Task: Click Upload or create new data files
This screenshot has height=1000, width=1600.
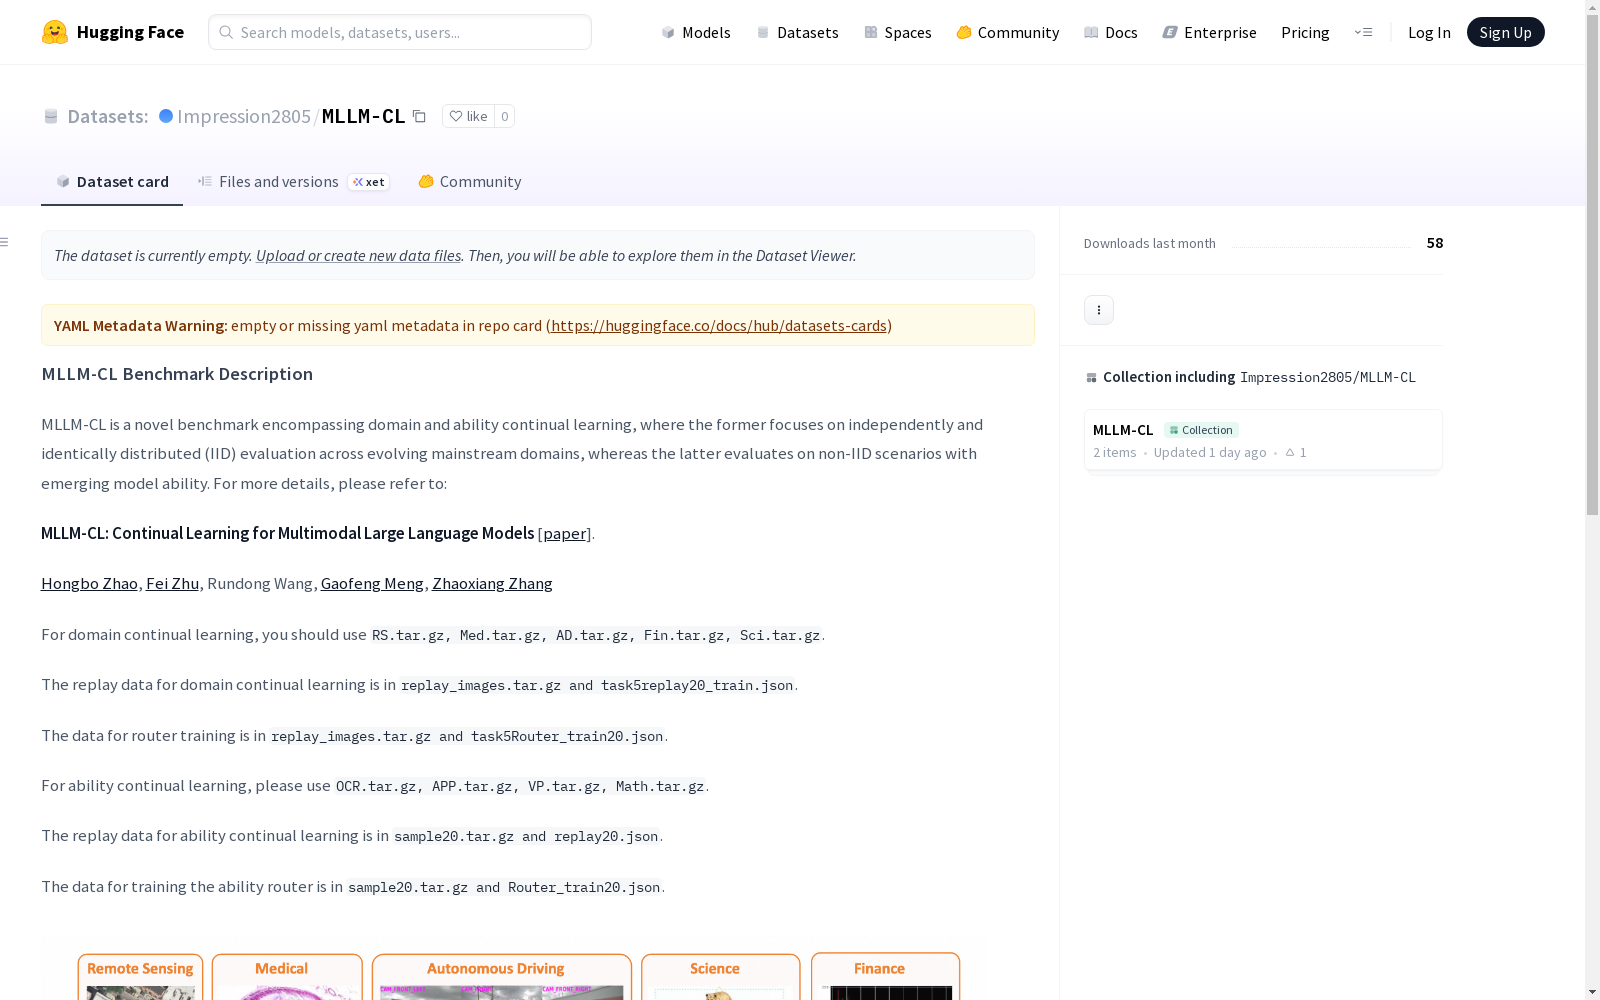Action: click(x=358, y=255)
